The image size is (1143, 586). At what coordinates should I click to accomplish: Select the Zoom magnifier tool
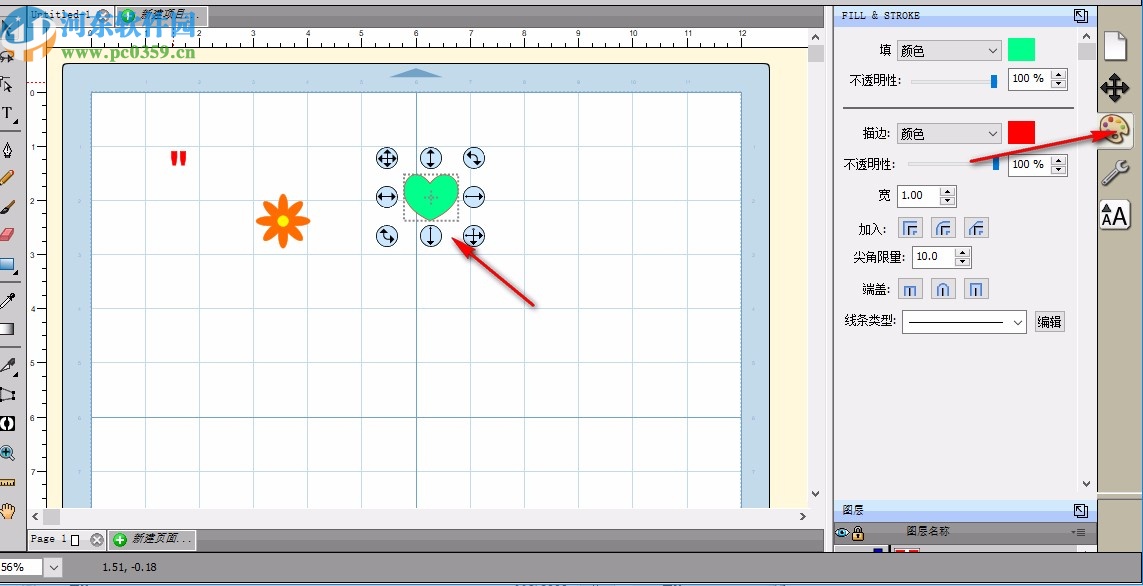7,453
